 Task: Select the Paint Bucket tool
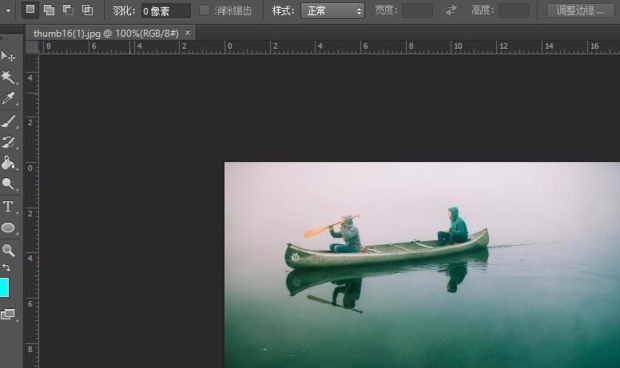[8, 163]
